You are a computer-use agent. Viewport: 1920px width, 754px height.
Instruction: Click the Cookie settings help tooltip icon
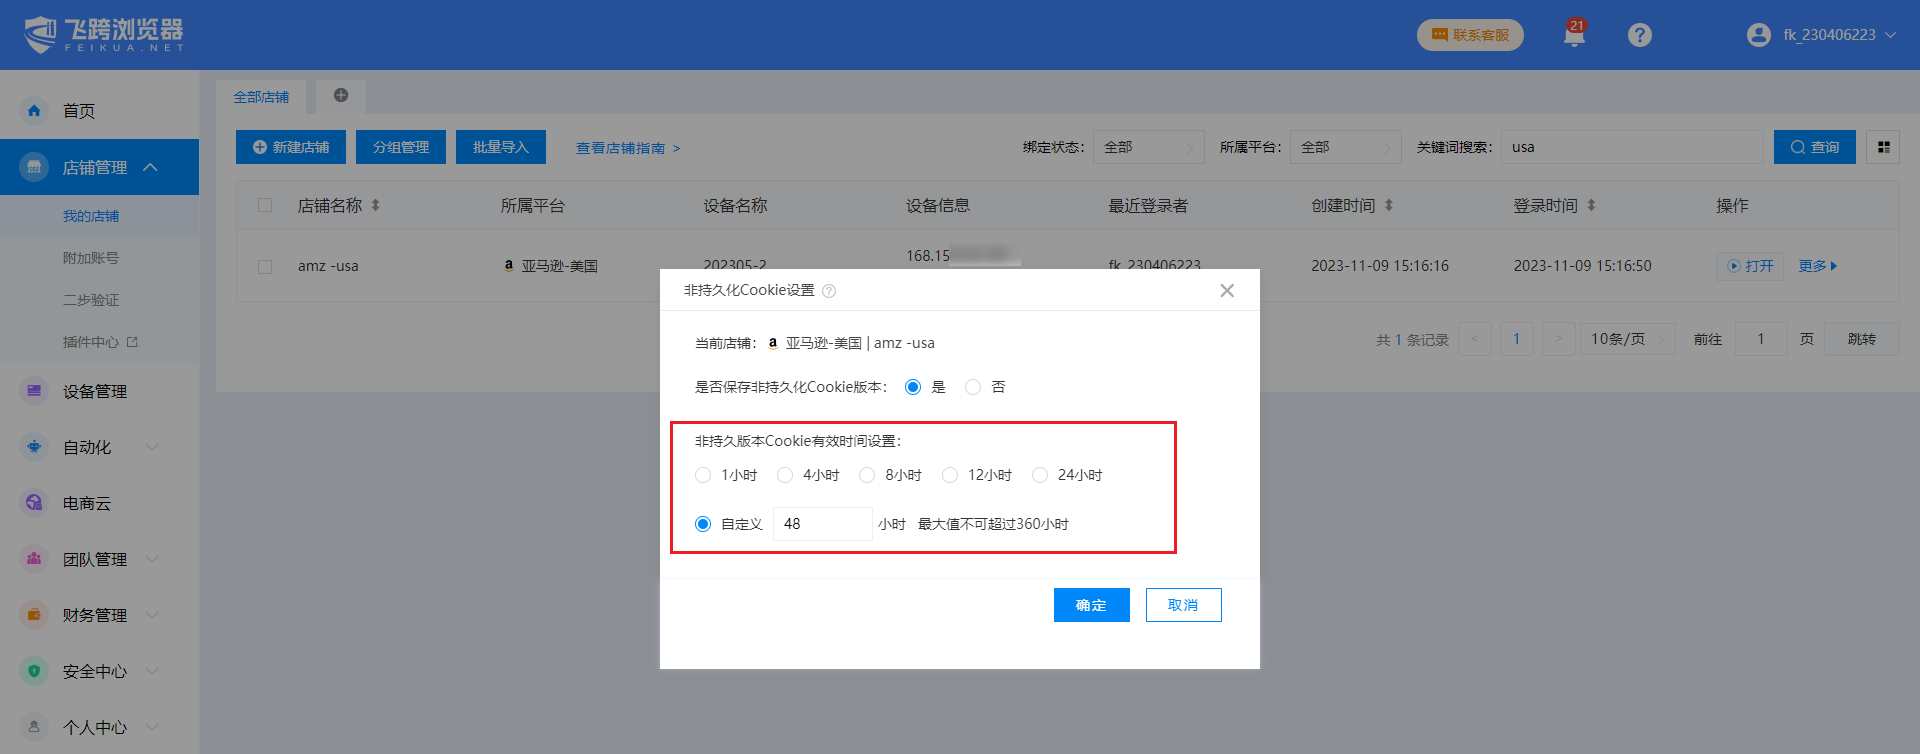pos(829,291)
